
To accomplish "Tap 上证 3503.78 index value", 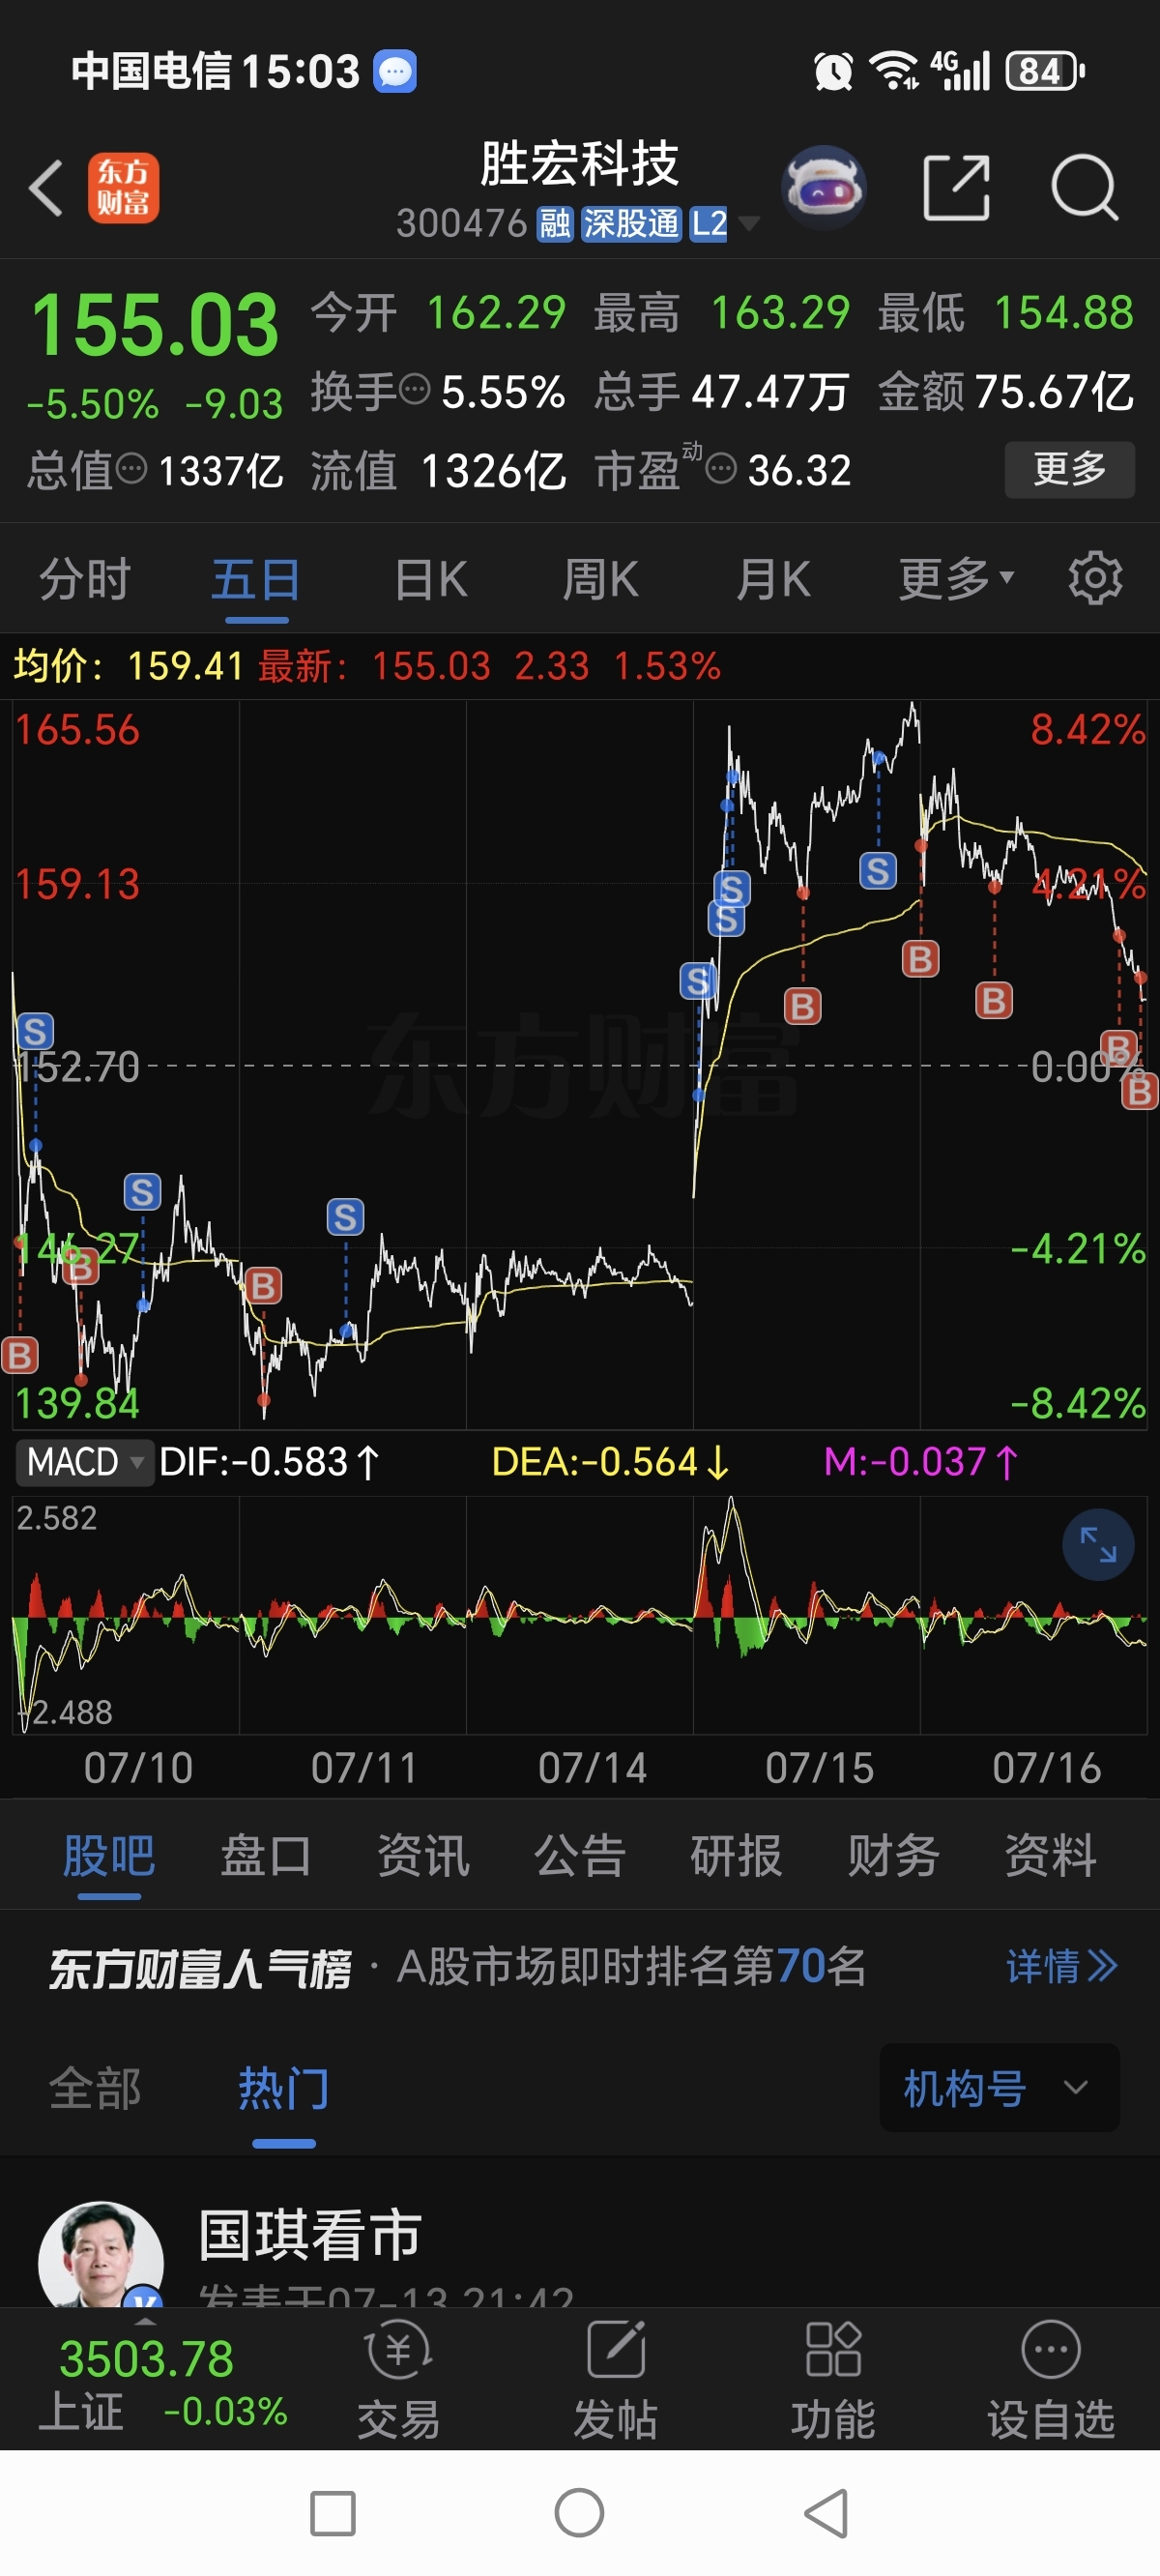I will (x=146, y=2359).
